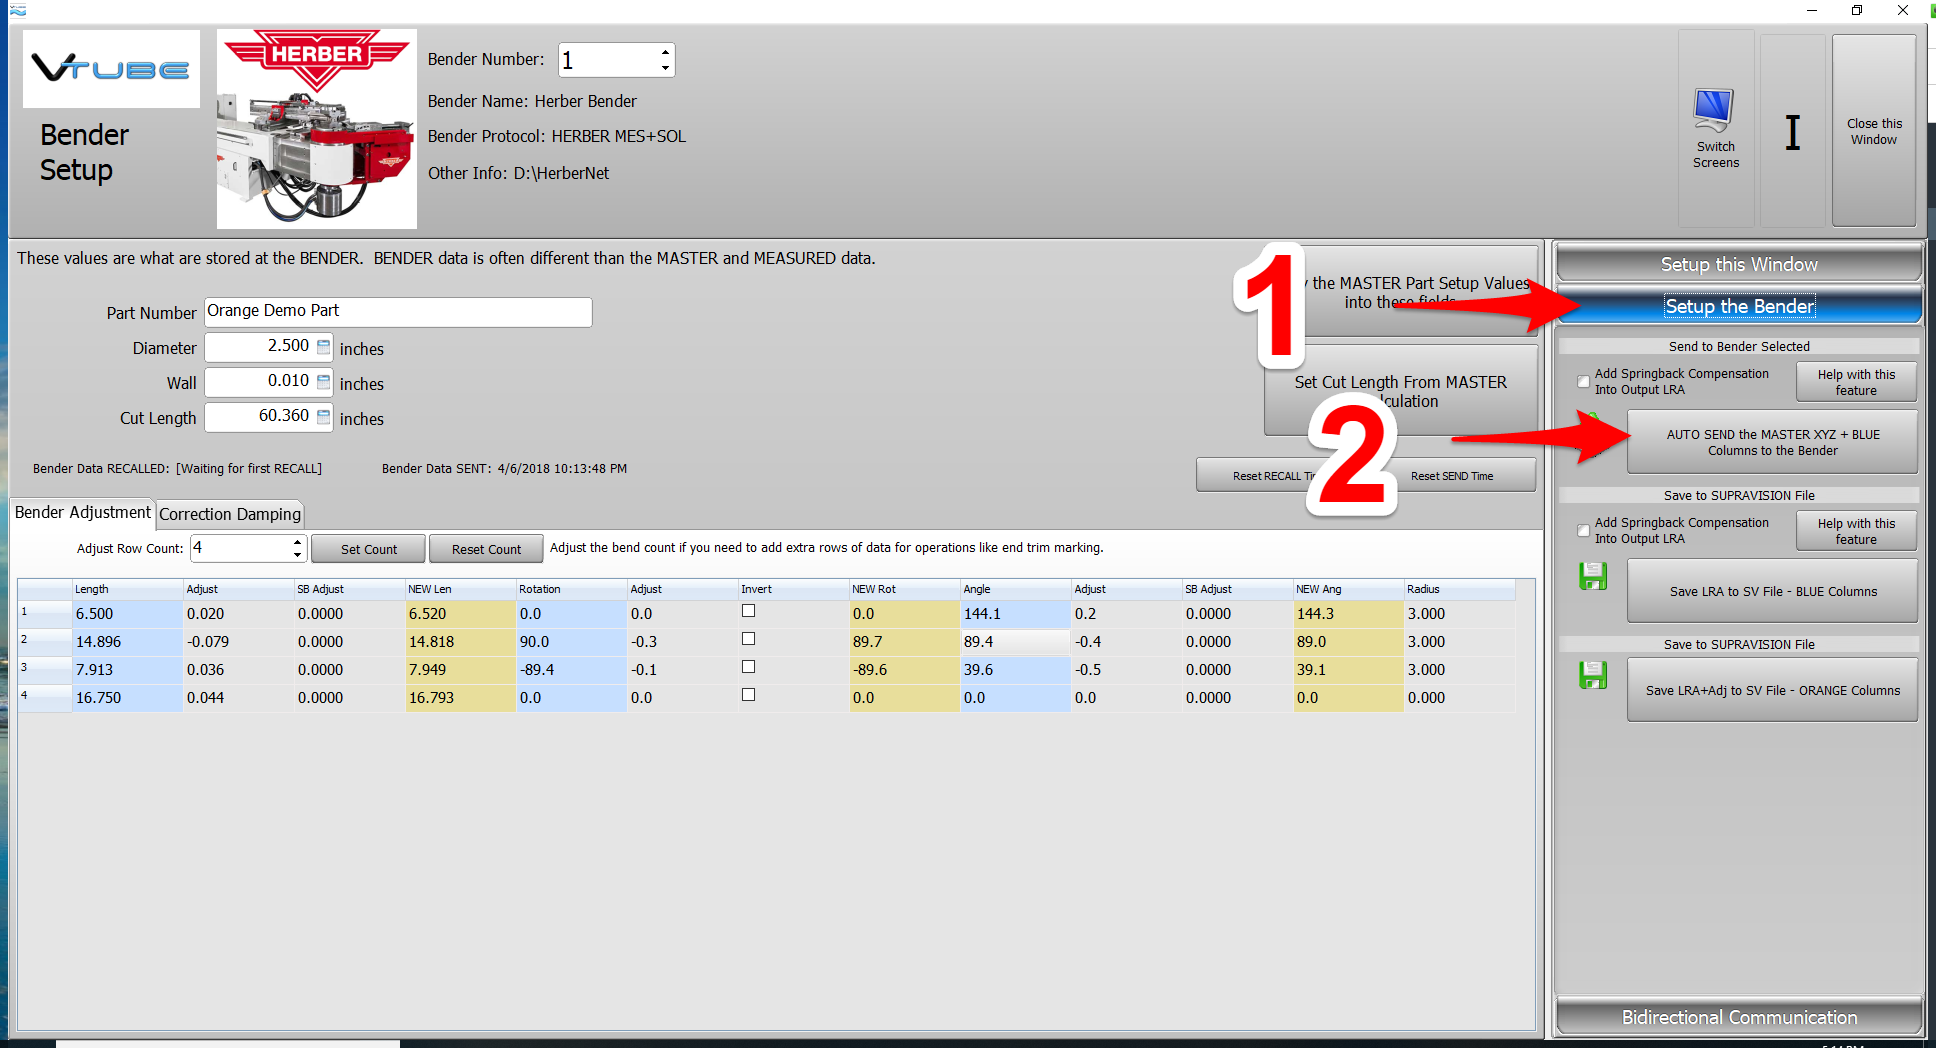Check the Invert checkbox in row 3
The height and width of the screenshot is (1048, 1936).
[x=748, y=667]
